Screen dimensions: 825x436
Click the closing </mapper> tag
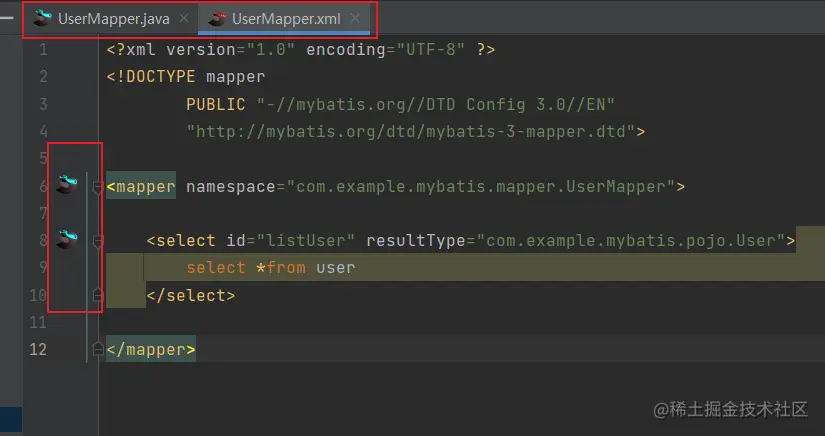pos(151,349)
